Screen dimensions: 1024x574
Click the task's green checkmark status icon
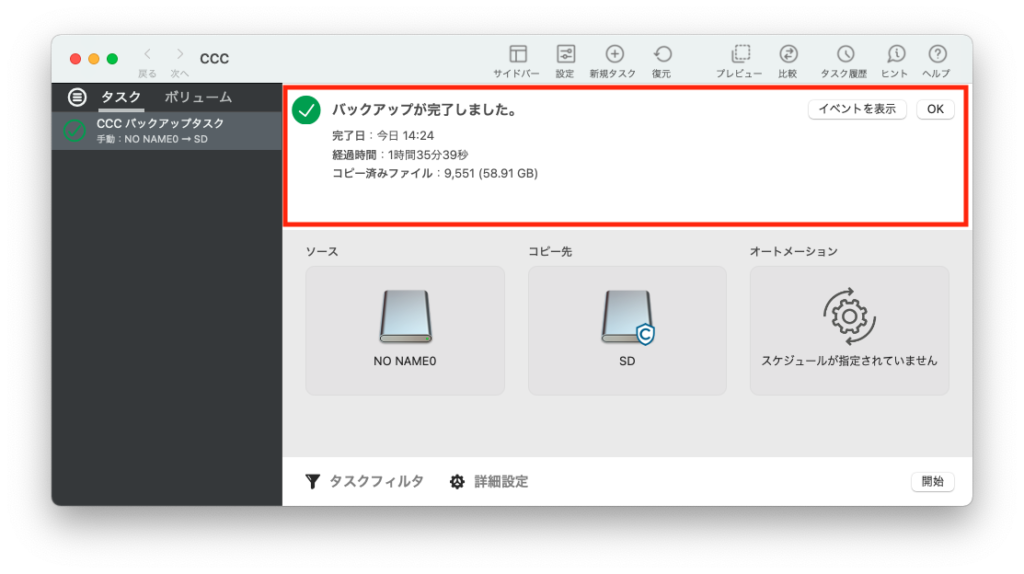coord(74,131)
